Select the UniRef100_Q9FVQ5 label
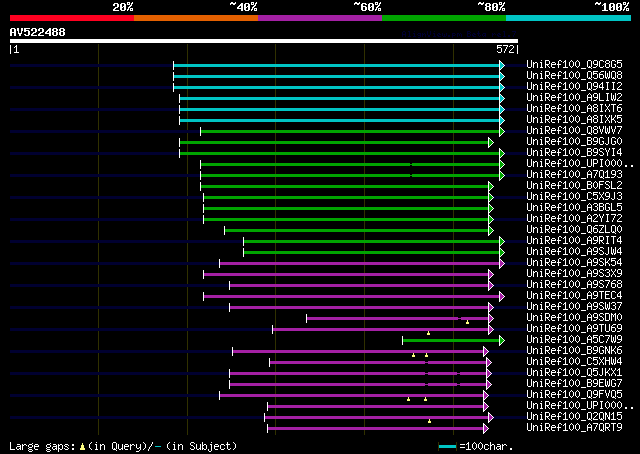 574,395
